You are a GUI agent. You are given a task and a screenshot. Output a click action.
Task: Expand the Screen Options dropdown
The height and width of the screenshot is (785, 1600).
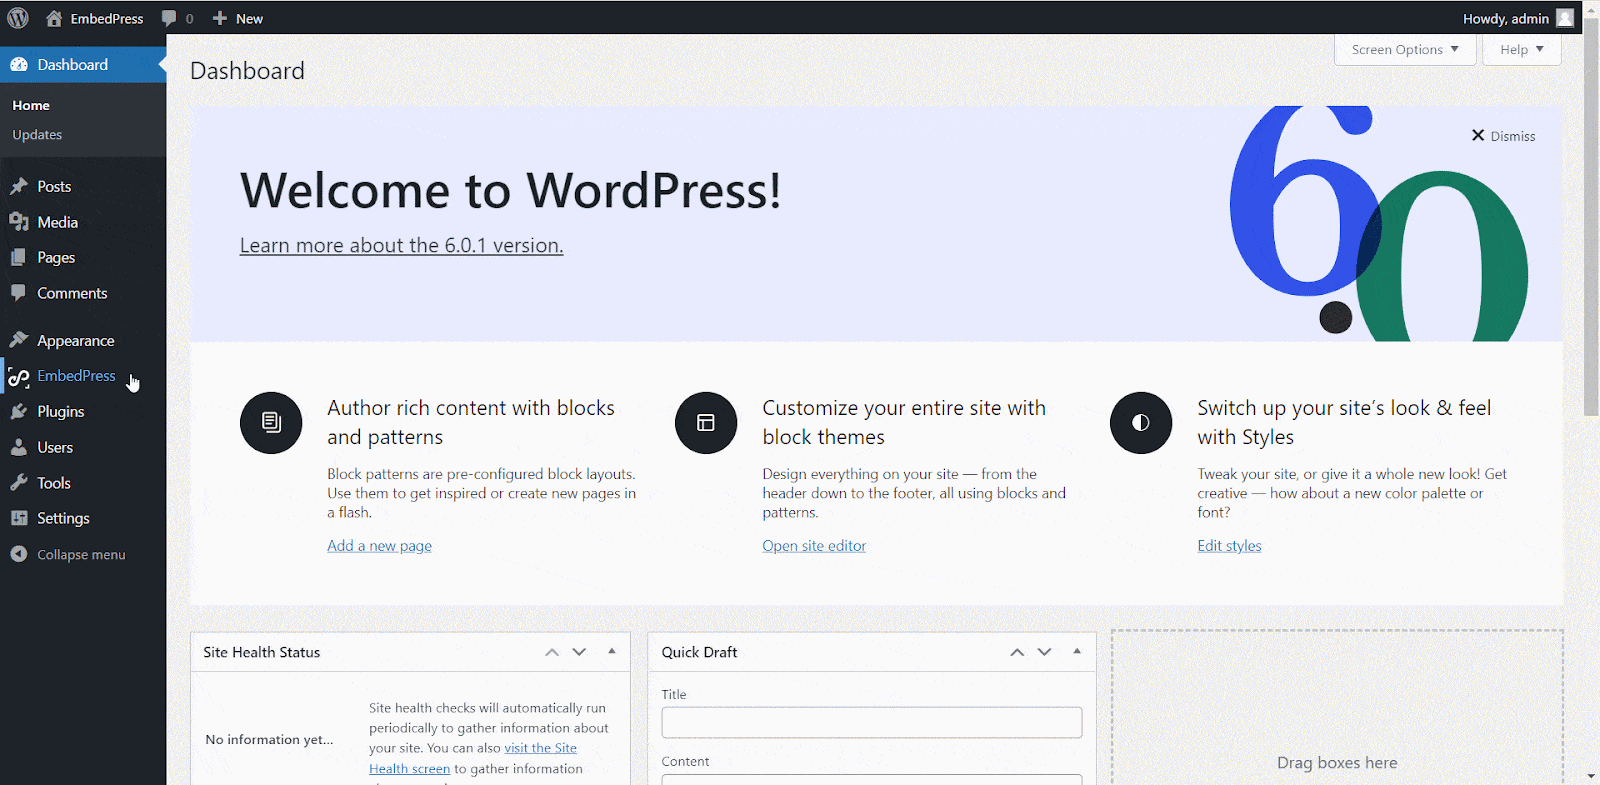pyautogui.click(x=1405, y=50)
